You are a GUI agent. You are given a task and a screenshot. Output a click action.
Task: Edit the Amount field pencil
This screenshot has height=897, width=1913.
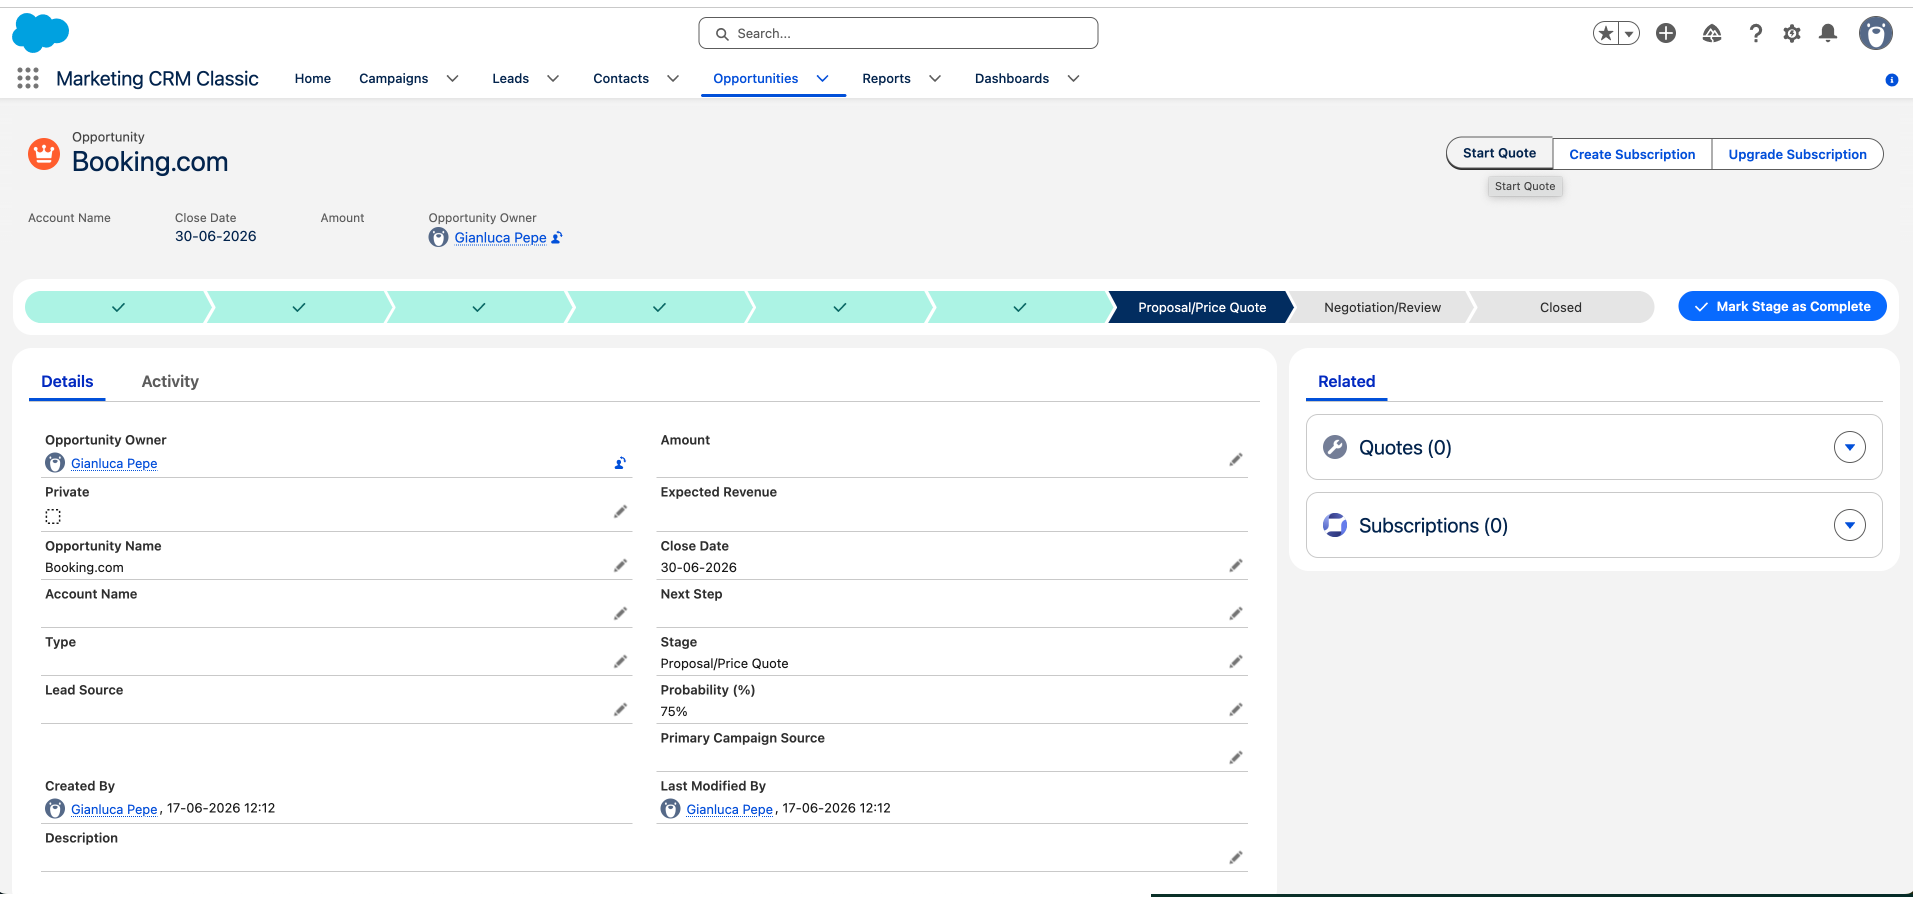[1236, 459]
